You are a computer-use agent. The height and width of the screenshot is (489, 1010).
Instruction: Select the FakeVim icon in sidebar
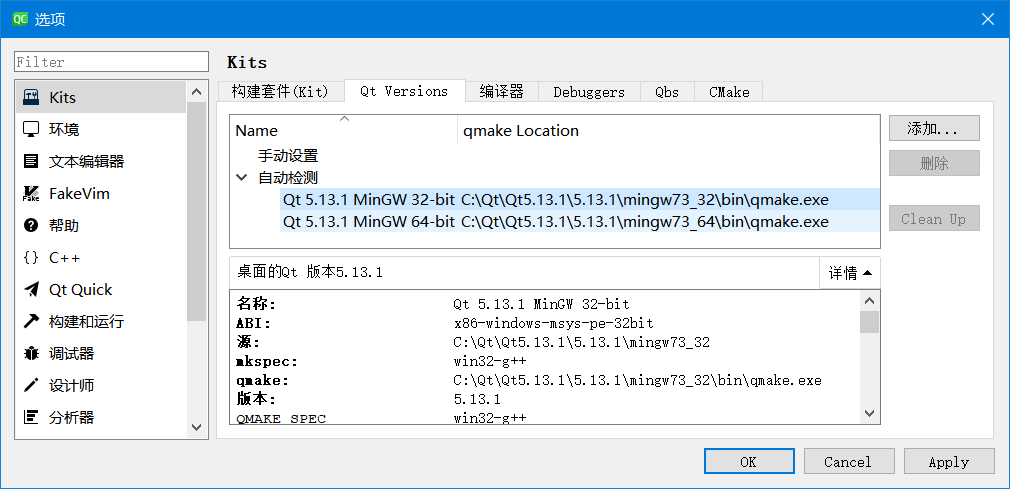(x=31, y=193)
